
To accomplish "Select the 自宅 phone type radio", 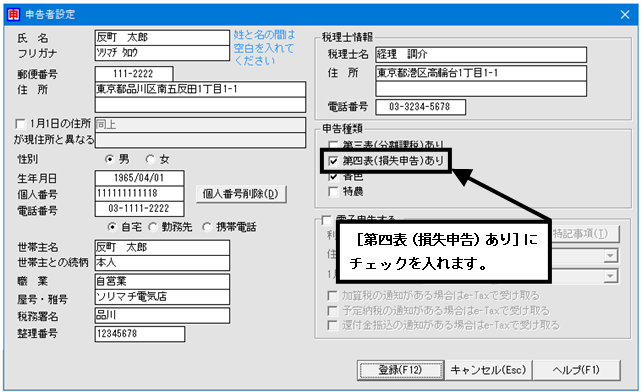I will [x=112, y=227].
